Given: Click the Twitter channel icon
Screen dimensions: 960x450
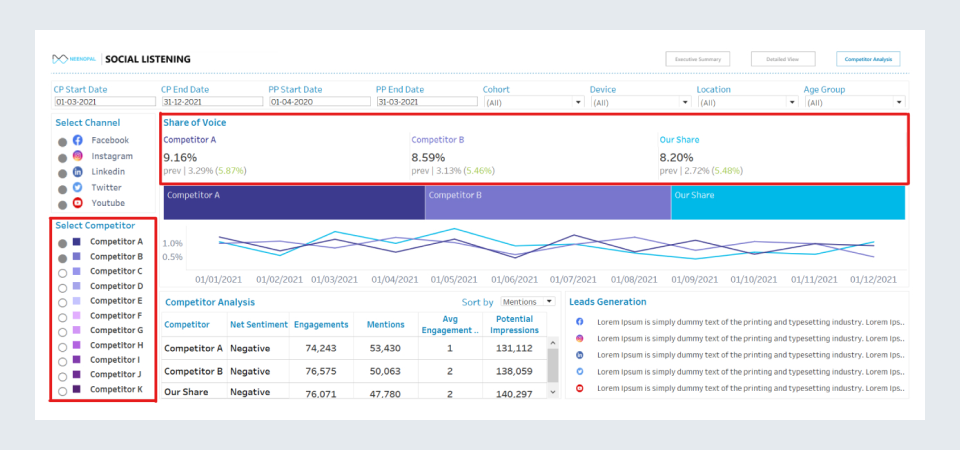Looking at the screenshot, I should [78, 187].
